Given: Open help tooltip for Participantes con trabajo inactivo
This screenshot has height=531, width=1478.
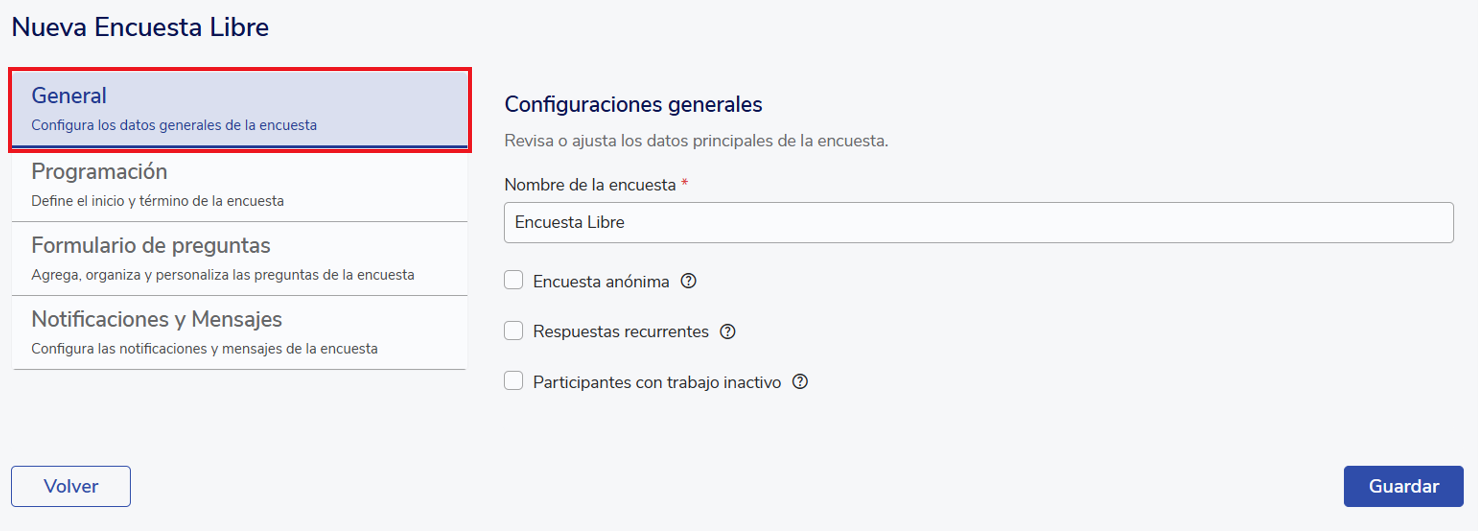Looking at the screenshot, I should (x=800, y=382).
